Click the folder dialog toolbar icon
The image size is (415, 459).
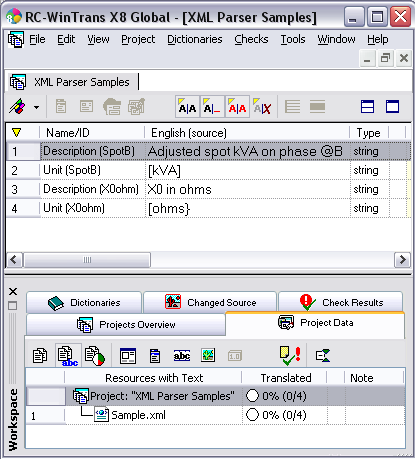pyautogui.click(x=112, y=107)
